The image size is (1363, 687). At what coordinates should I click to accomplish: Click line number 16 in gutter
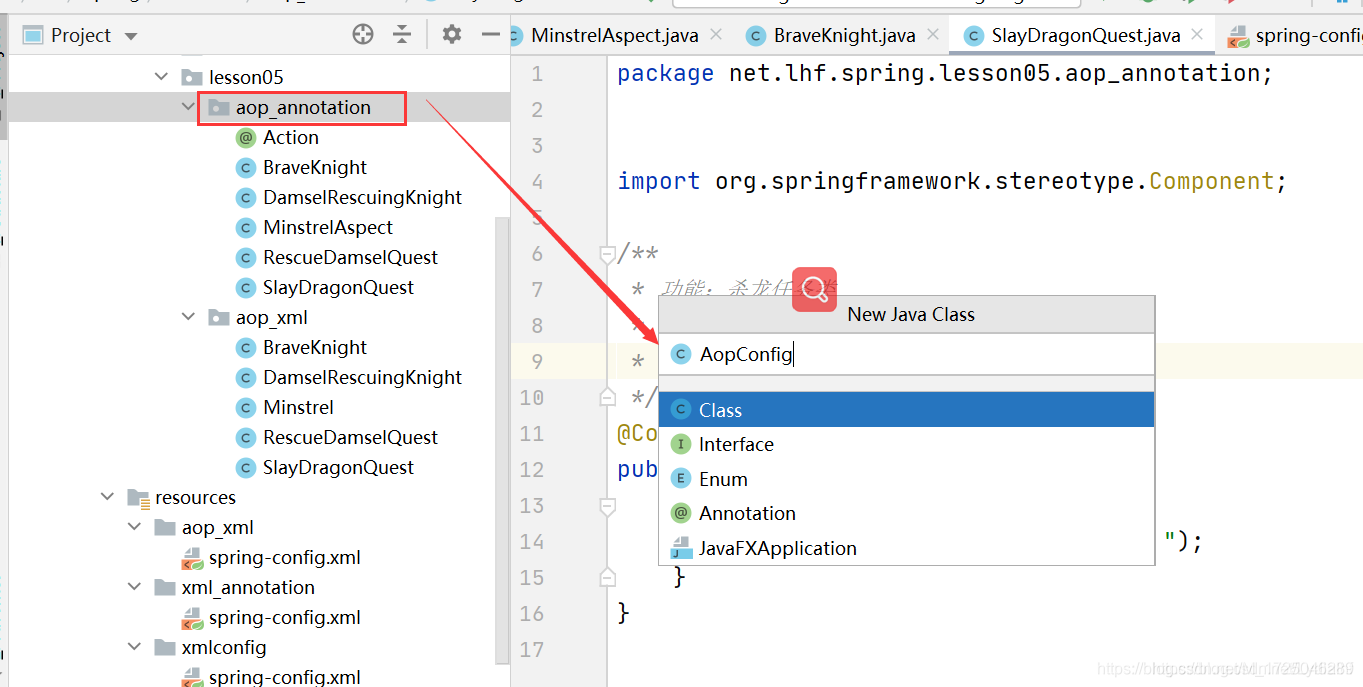point(532,613)
